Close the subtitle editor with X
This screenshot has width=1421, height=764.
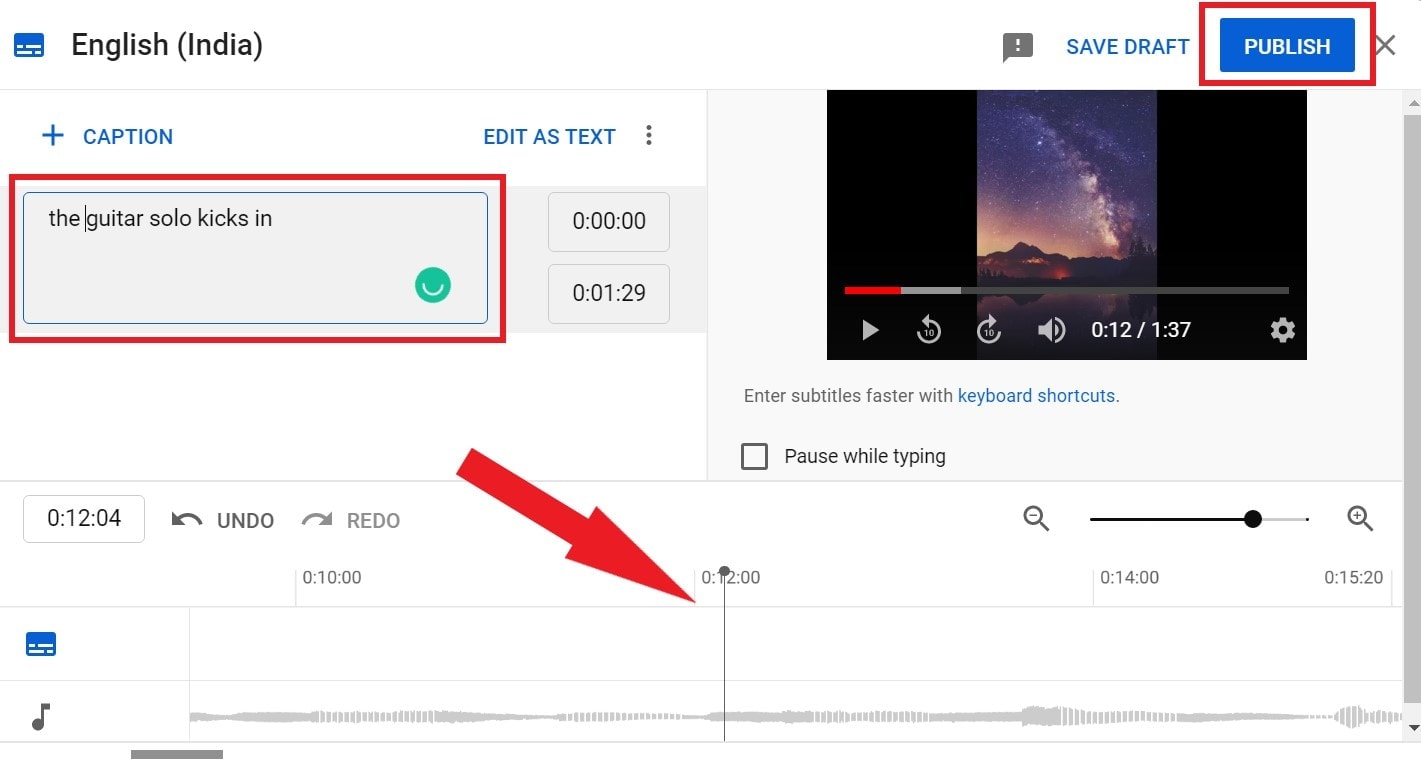pos(1385,45)
